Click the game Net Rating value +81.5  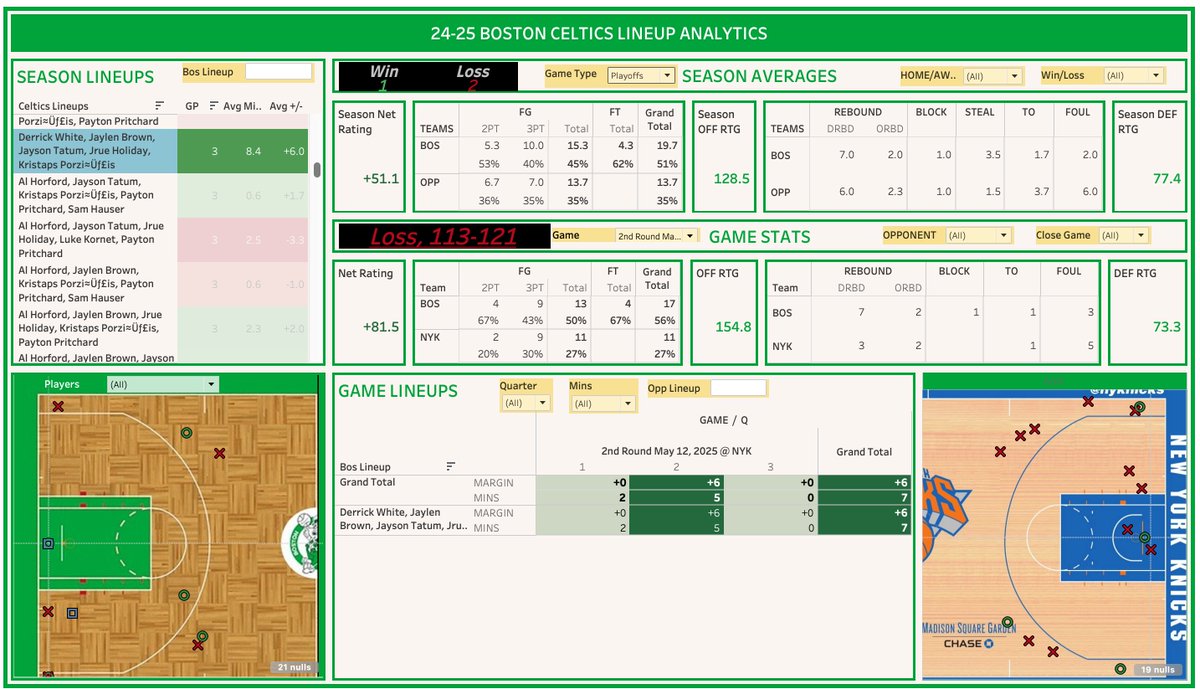383,327
